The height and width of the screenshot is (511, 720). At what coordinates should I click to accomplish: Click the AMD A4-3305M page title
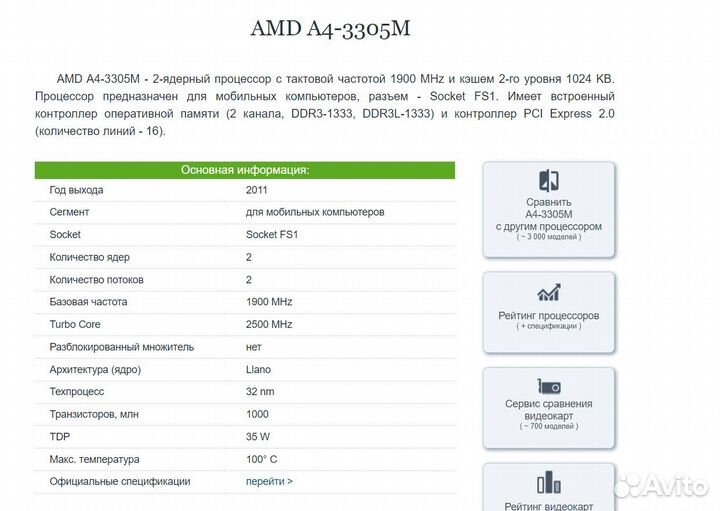330,28
